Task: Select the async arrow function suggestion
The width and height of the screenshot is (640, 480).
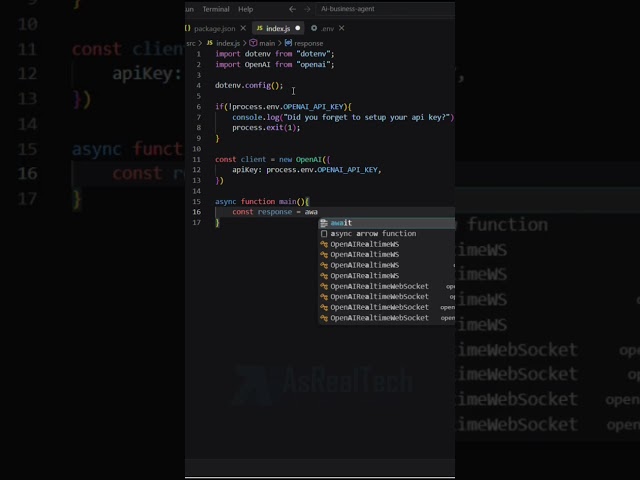Action: [387, 233]
